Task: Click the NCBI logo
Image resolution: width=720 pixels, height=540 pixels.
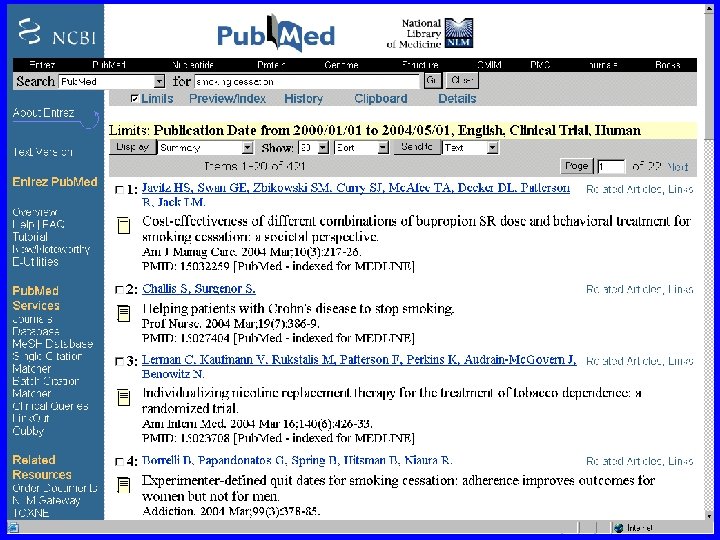Action: [57, 32]
